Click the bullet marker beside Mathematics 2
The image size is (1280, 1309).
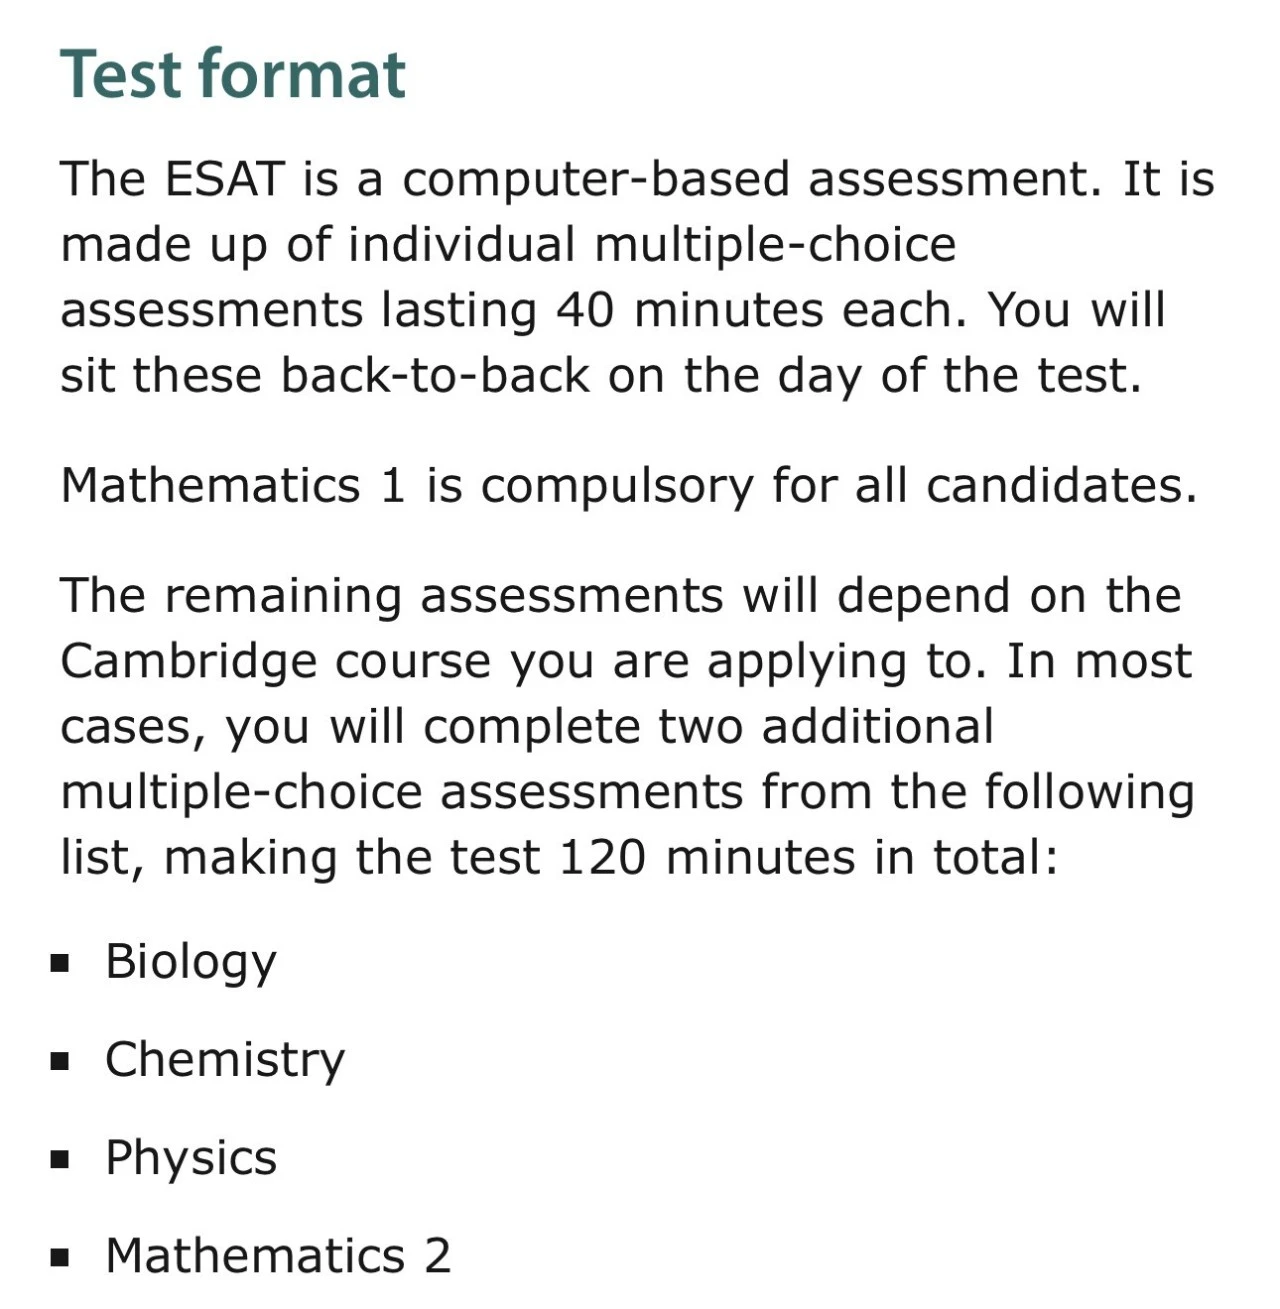(x=61, y=1258)
